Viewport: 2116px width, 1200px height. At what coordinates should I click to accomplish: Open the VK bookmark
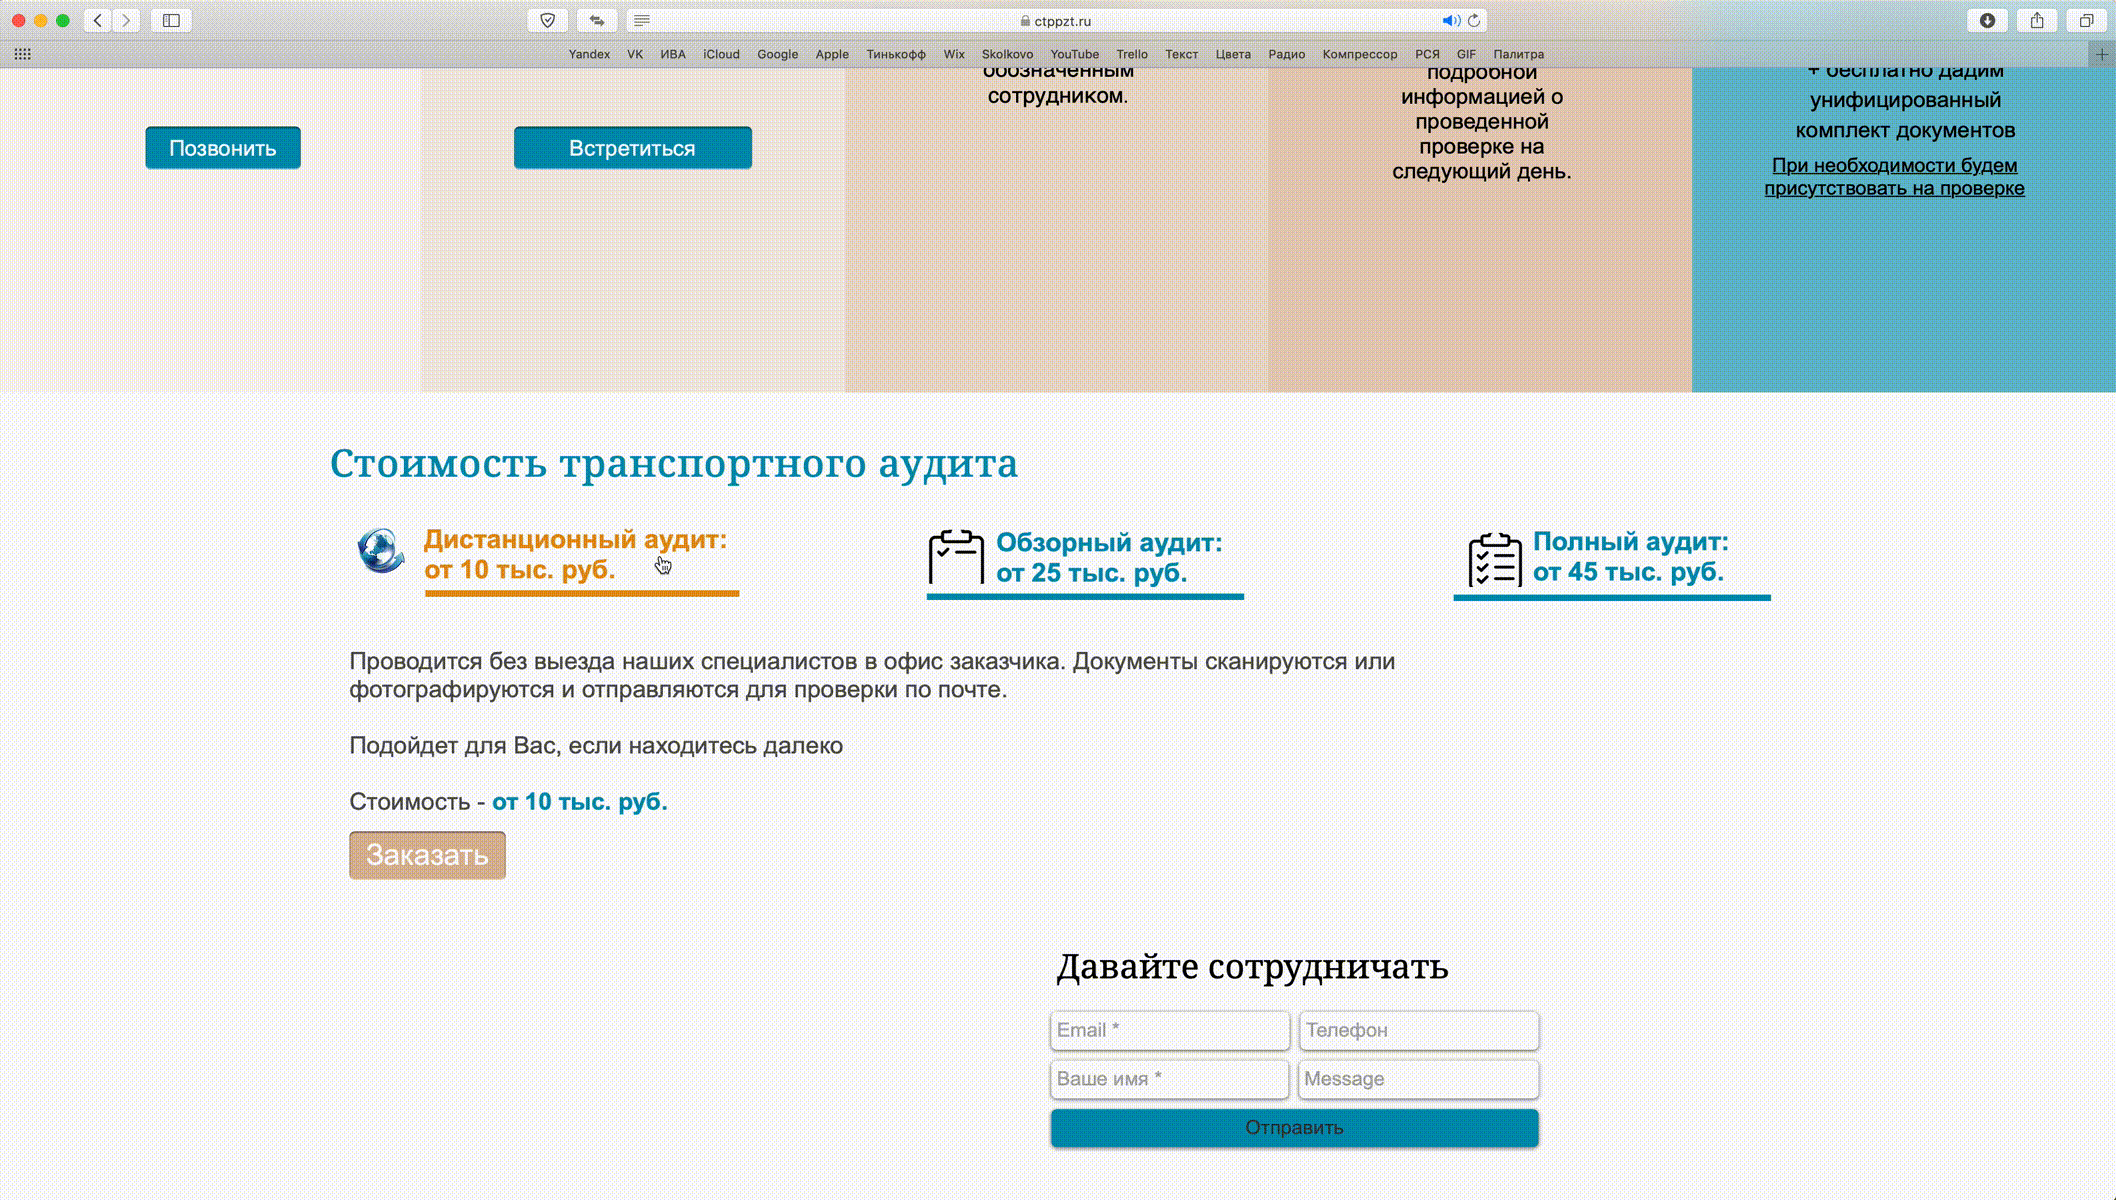(x=635, y=54)
